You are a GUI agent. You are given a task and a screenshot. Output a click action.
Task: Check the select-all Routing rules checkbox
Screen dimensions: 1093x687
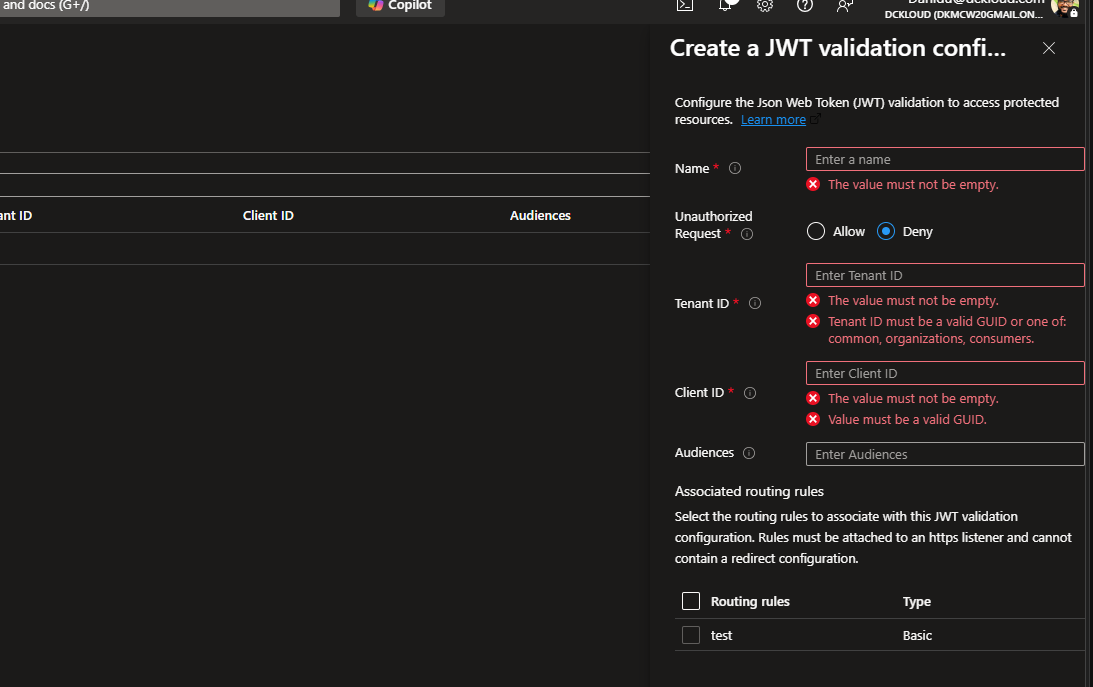[x=690, y=601]
